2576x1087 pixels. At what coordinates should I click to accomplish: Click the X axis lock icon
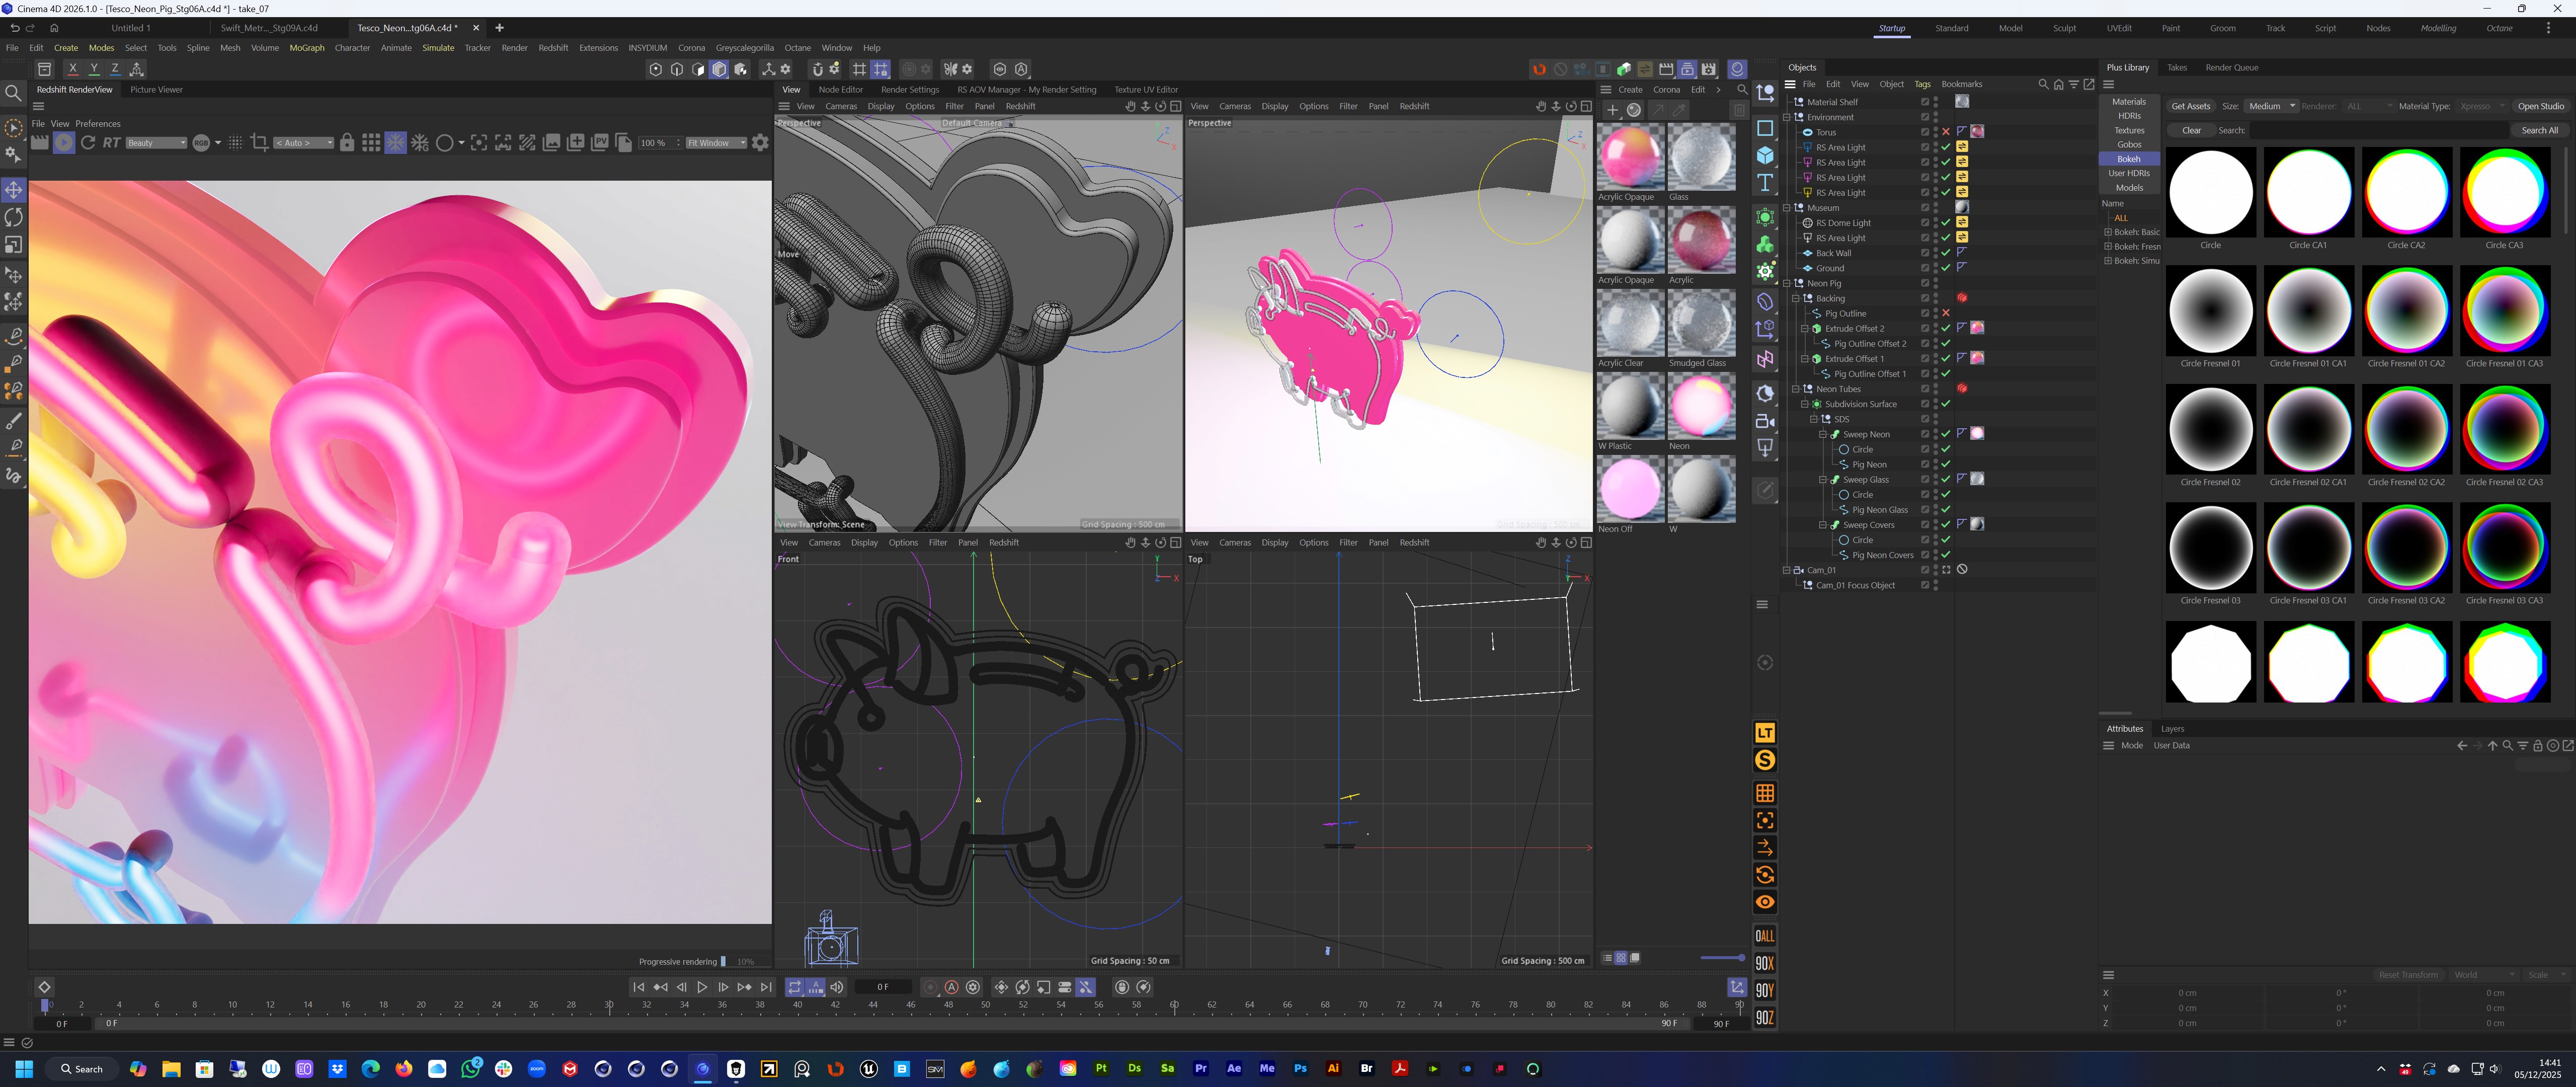[x=72, y=69]
